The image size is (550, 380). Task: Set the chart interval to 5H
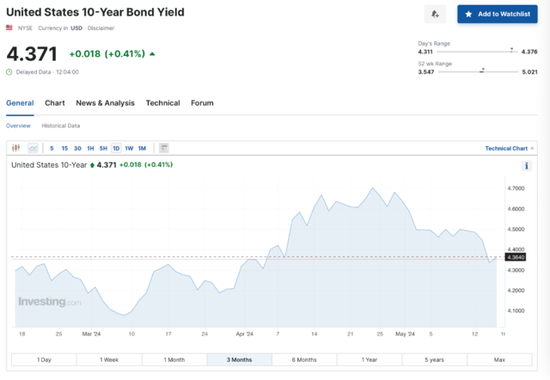pos(103,148)
